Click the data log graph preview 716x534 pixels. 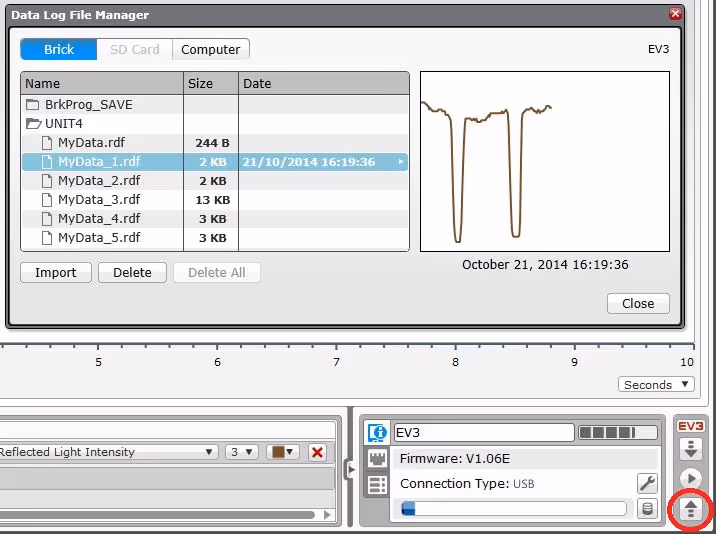point(545,161)
